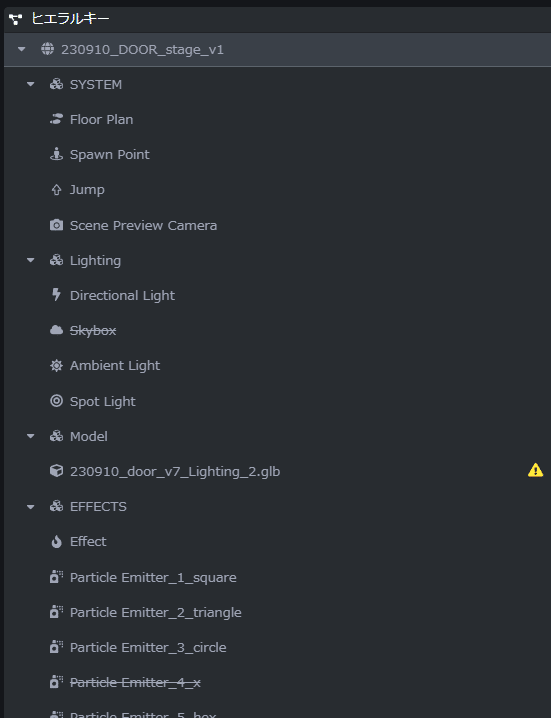Click the yellow warning icon on the glb model
The image size is (551, 718).
[535, 470]
